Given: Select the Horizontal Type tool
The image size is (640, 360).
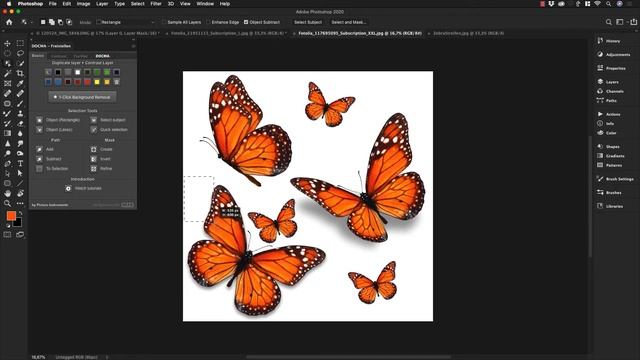Looking at the screenshot, I should point(20,163).
